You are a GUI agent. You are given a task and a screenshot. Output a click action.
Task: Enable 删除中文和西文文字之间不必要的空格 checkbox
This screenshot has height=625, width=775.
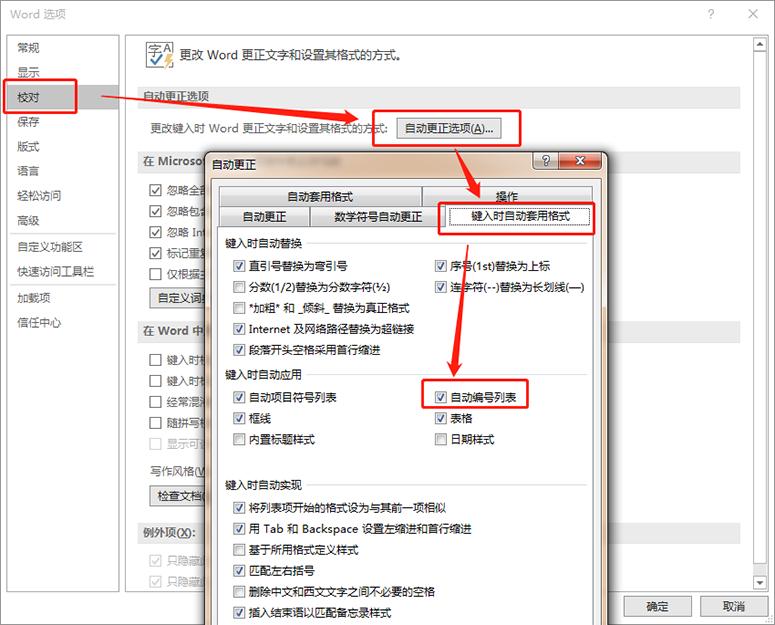point(239,592)
